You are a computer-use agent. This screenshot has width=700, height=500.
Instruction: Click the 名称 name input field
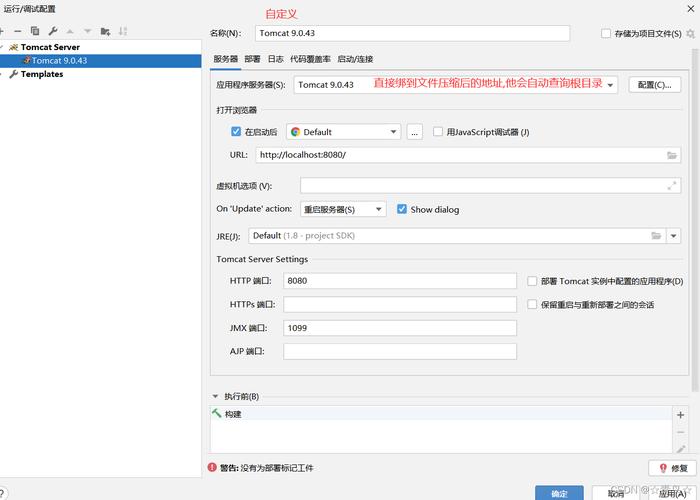(412, 33)
